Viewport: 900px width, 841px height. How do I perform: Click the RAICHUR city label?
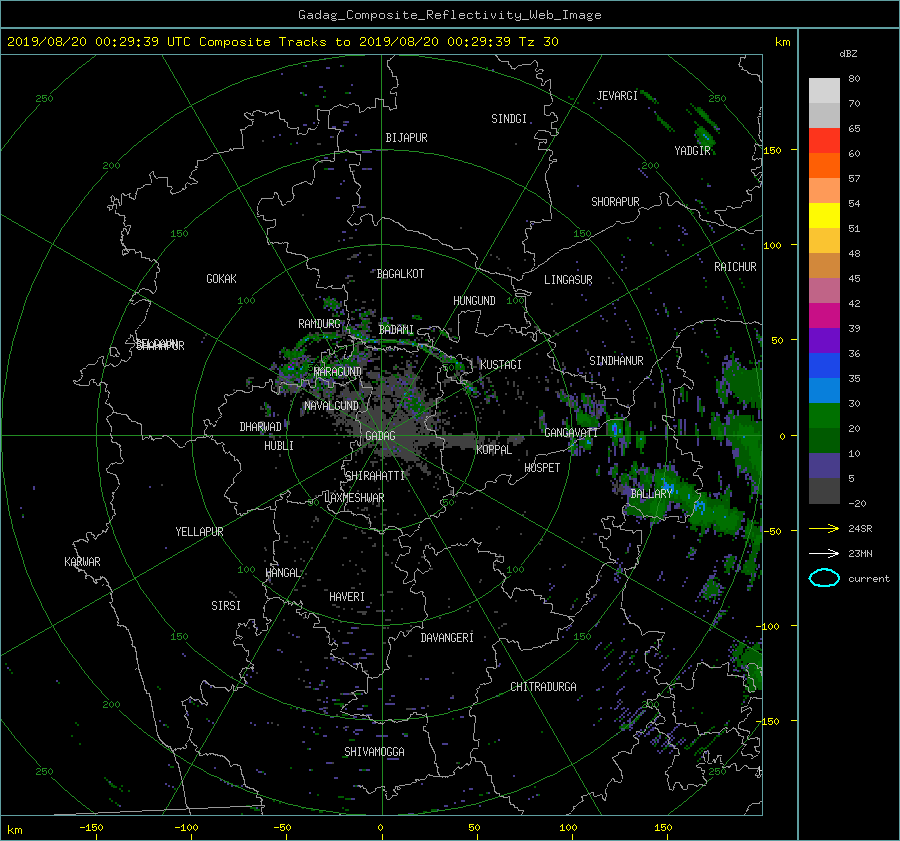[735, 267]
